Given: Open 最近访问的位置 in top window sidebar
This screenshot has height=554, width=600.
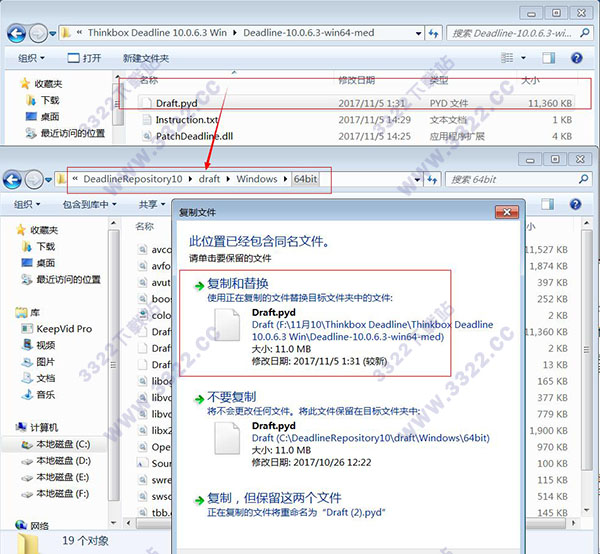Looking at the screenshot, I should point(72,133).
